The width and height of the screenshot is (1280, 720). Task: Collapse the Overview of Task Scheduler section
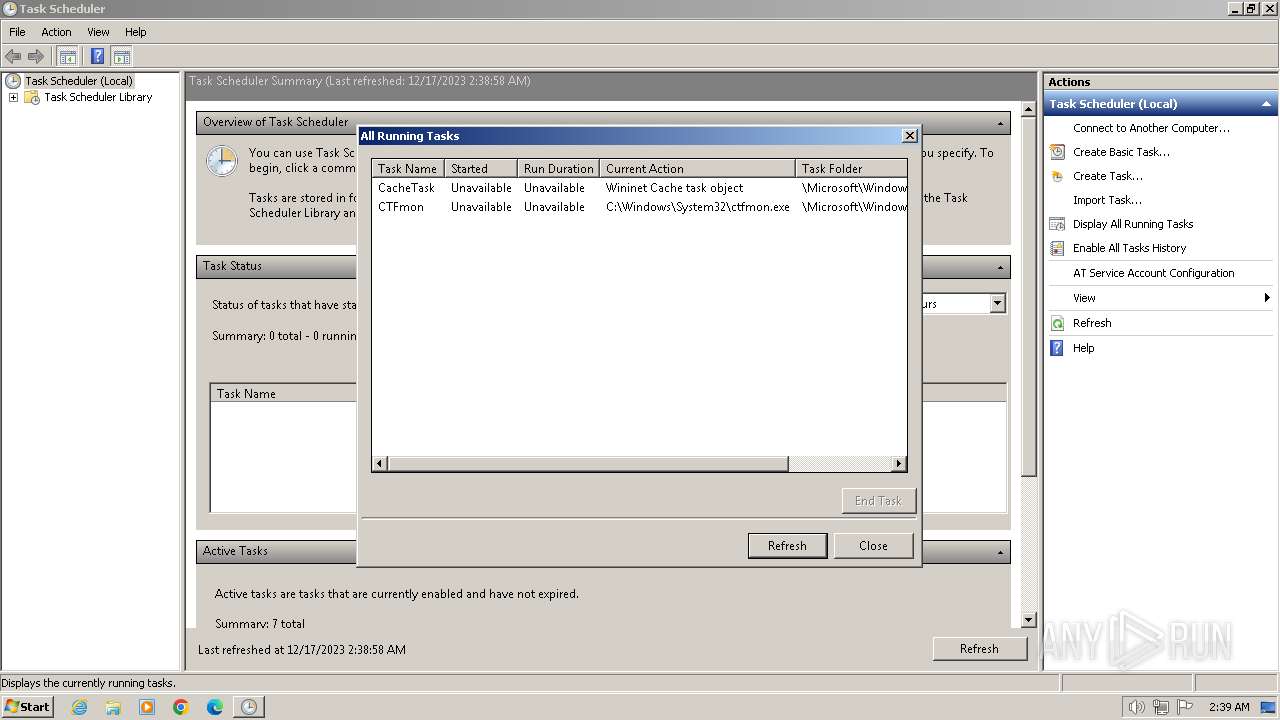tap(1000, 123)
